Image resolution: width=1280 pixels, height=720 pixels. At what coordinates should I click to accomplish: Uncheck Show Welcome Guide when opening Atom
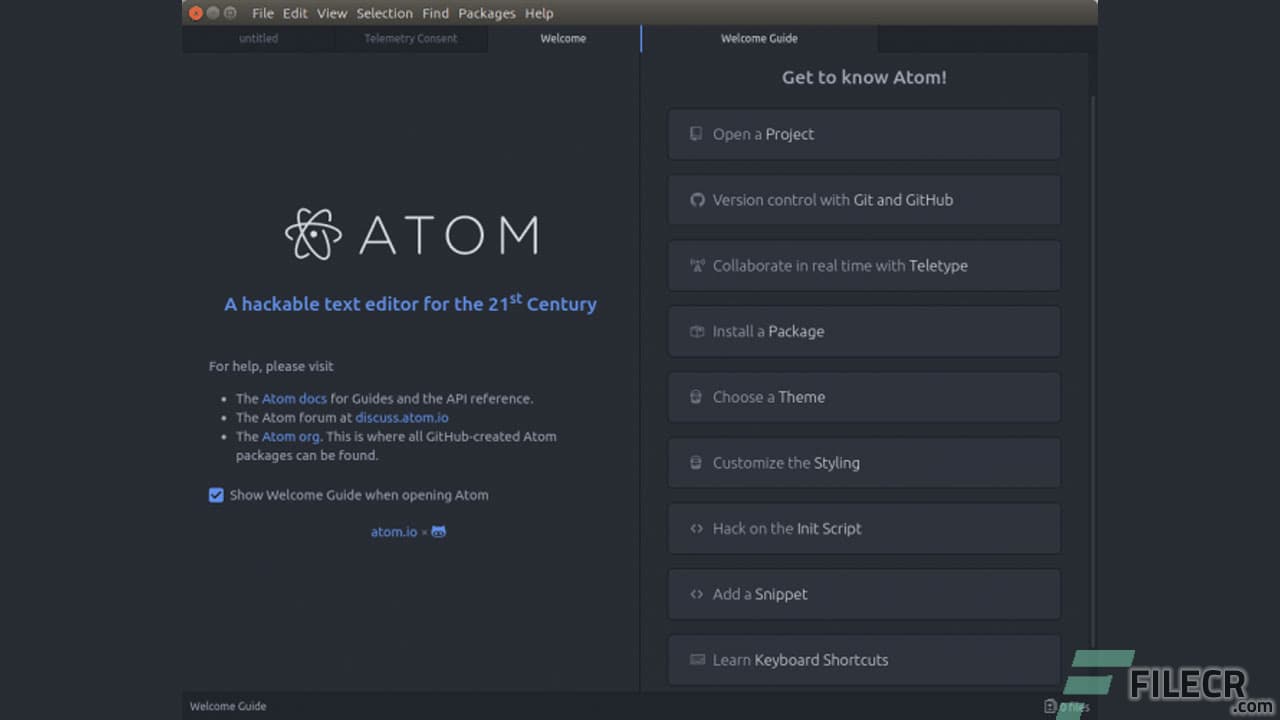[216, 494]
